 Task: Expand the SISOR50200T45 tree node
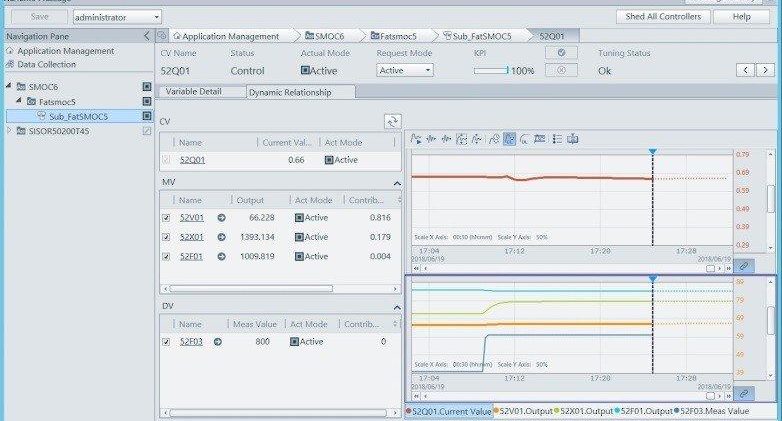[9, 131]
